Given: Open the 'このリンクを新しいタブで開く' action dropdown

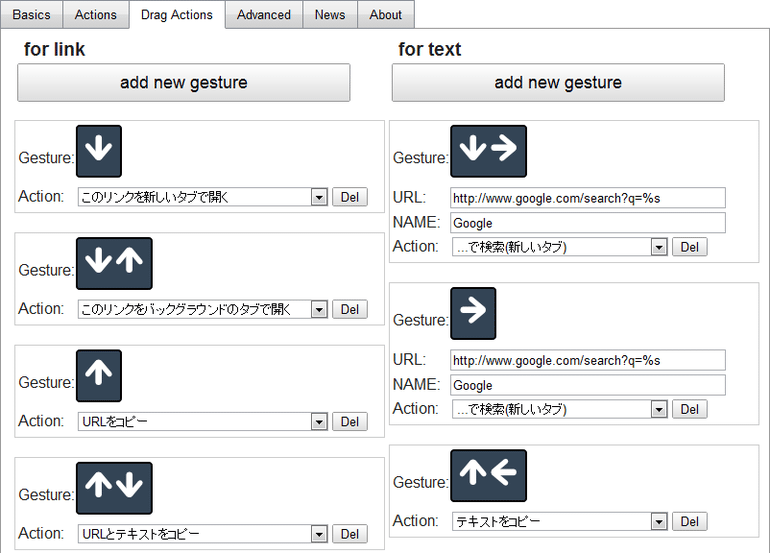Looking at the screenshot, I should point(203,197).
